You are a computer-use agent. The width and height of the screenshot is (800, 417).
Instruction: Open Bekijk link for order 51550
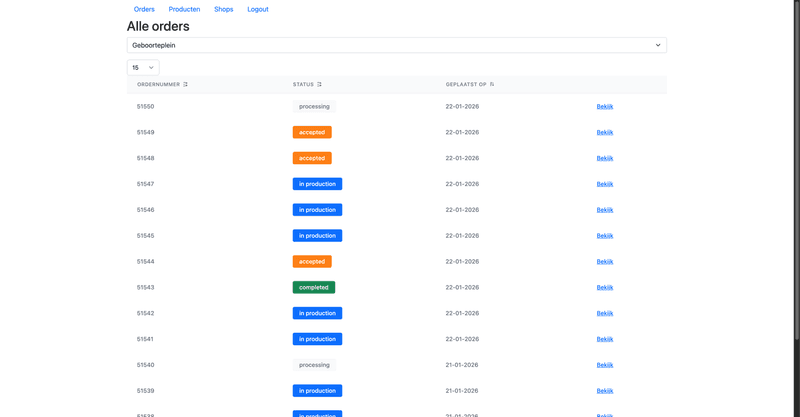[x=605, y=106]
